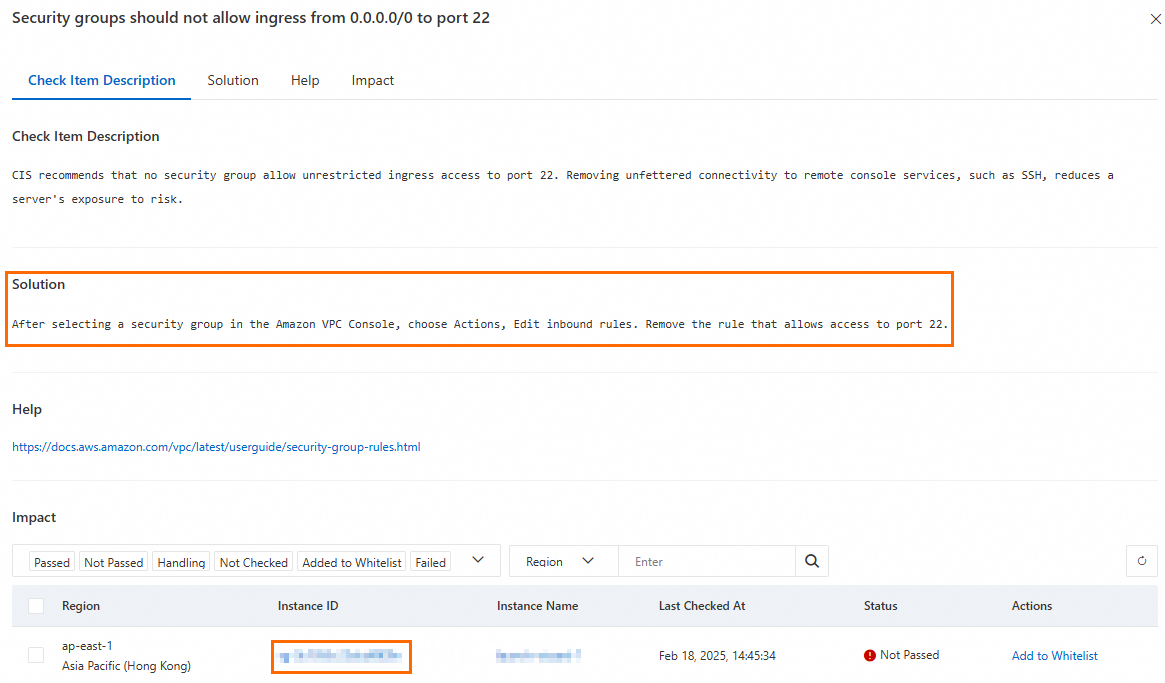Expand the status filter dropdown arrow
Viewport: 1165px width, 683px height.
478,560
